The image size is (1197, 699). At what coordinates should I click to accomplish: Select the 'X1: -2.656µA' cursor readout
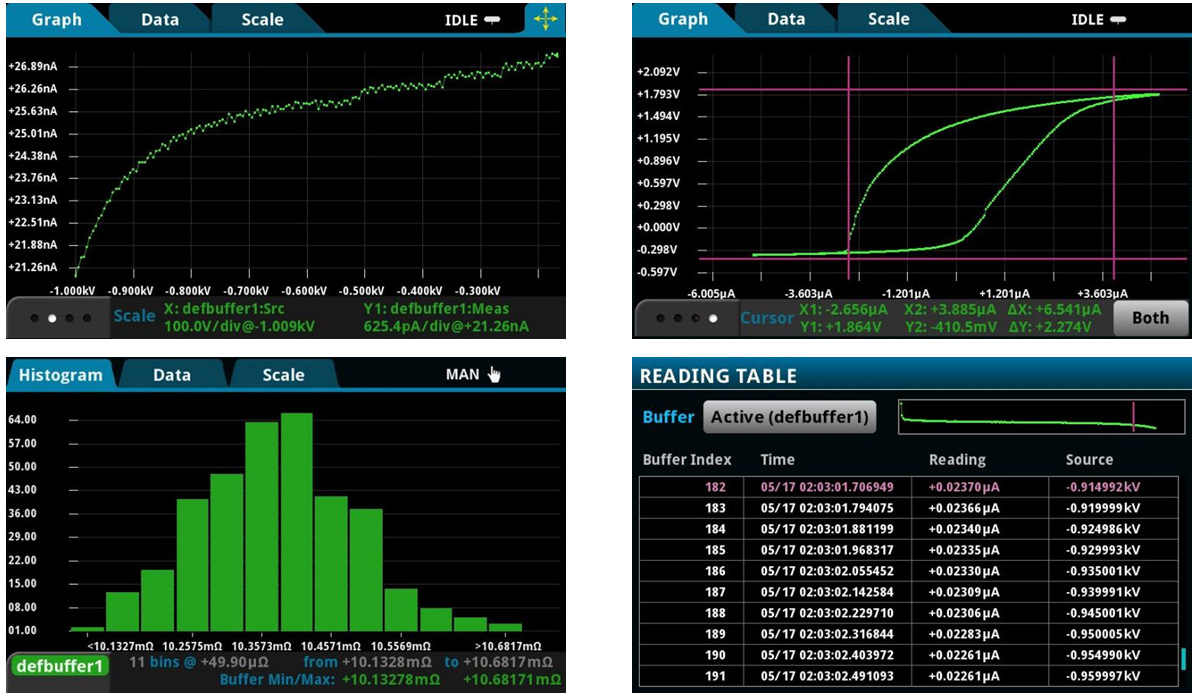coord(844,310)
